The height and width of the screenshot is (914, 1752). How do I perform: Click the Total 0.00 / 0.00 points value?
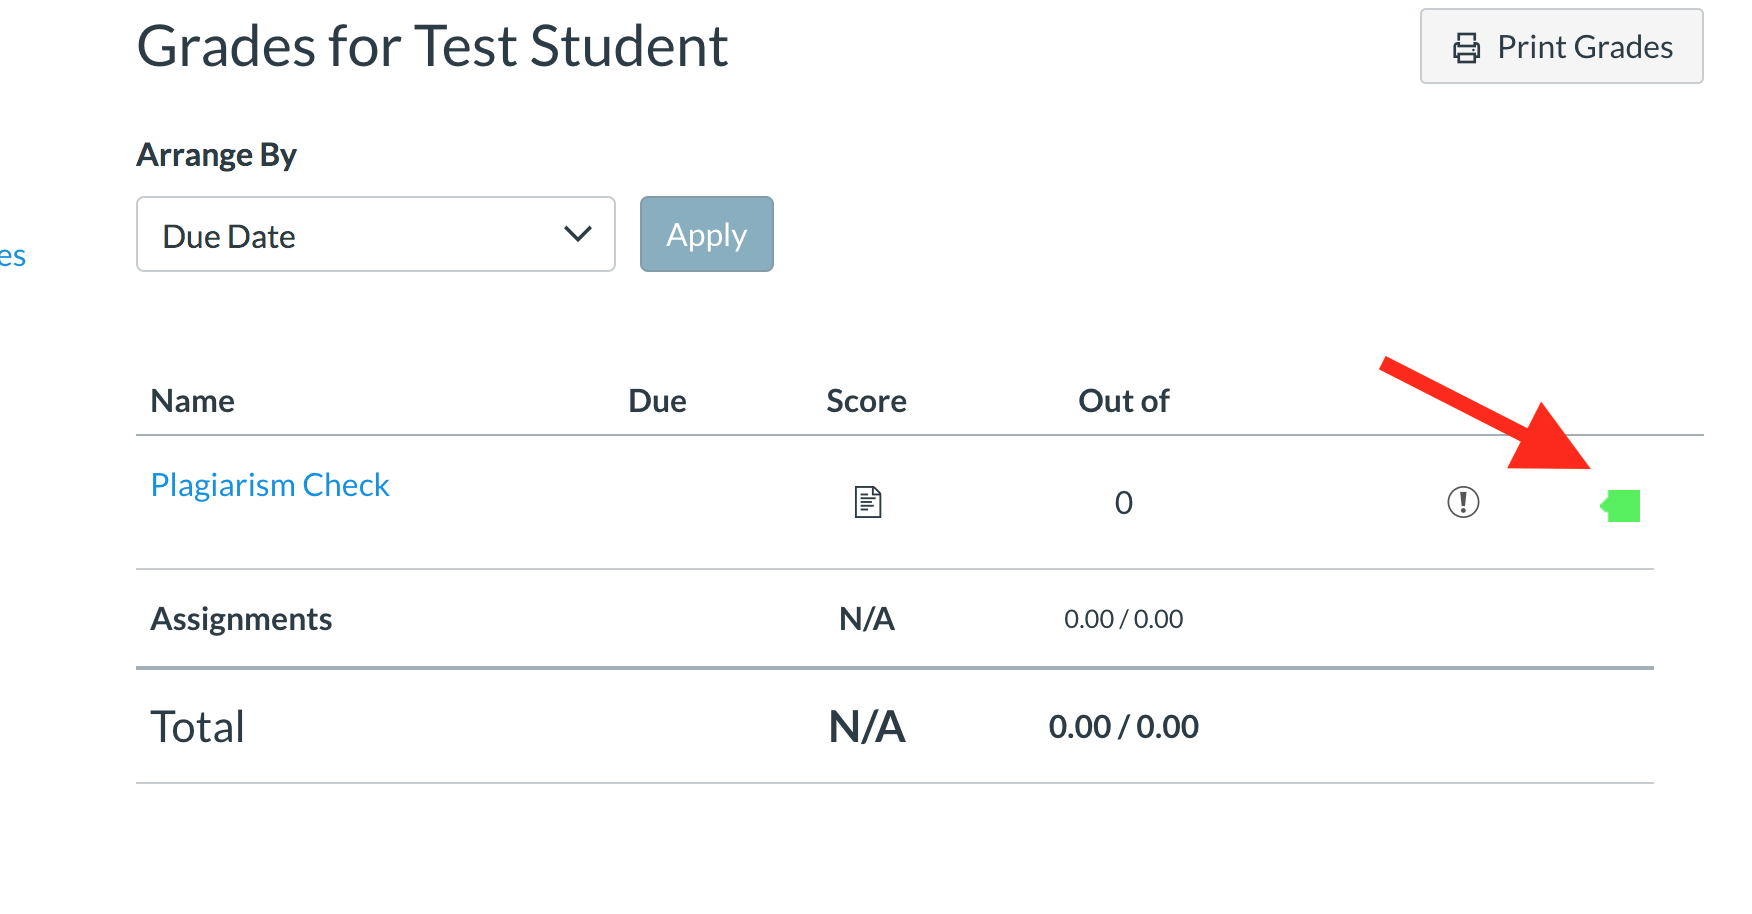(x=1123, y=727)
